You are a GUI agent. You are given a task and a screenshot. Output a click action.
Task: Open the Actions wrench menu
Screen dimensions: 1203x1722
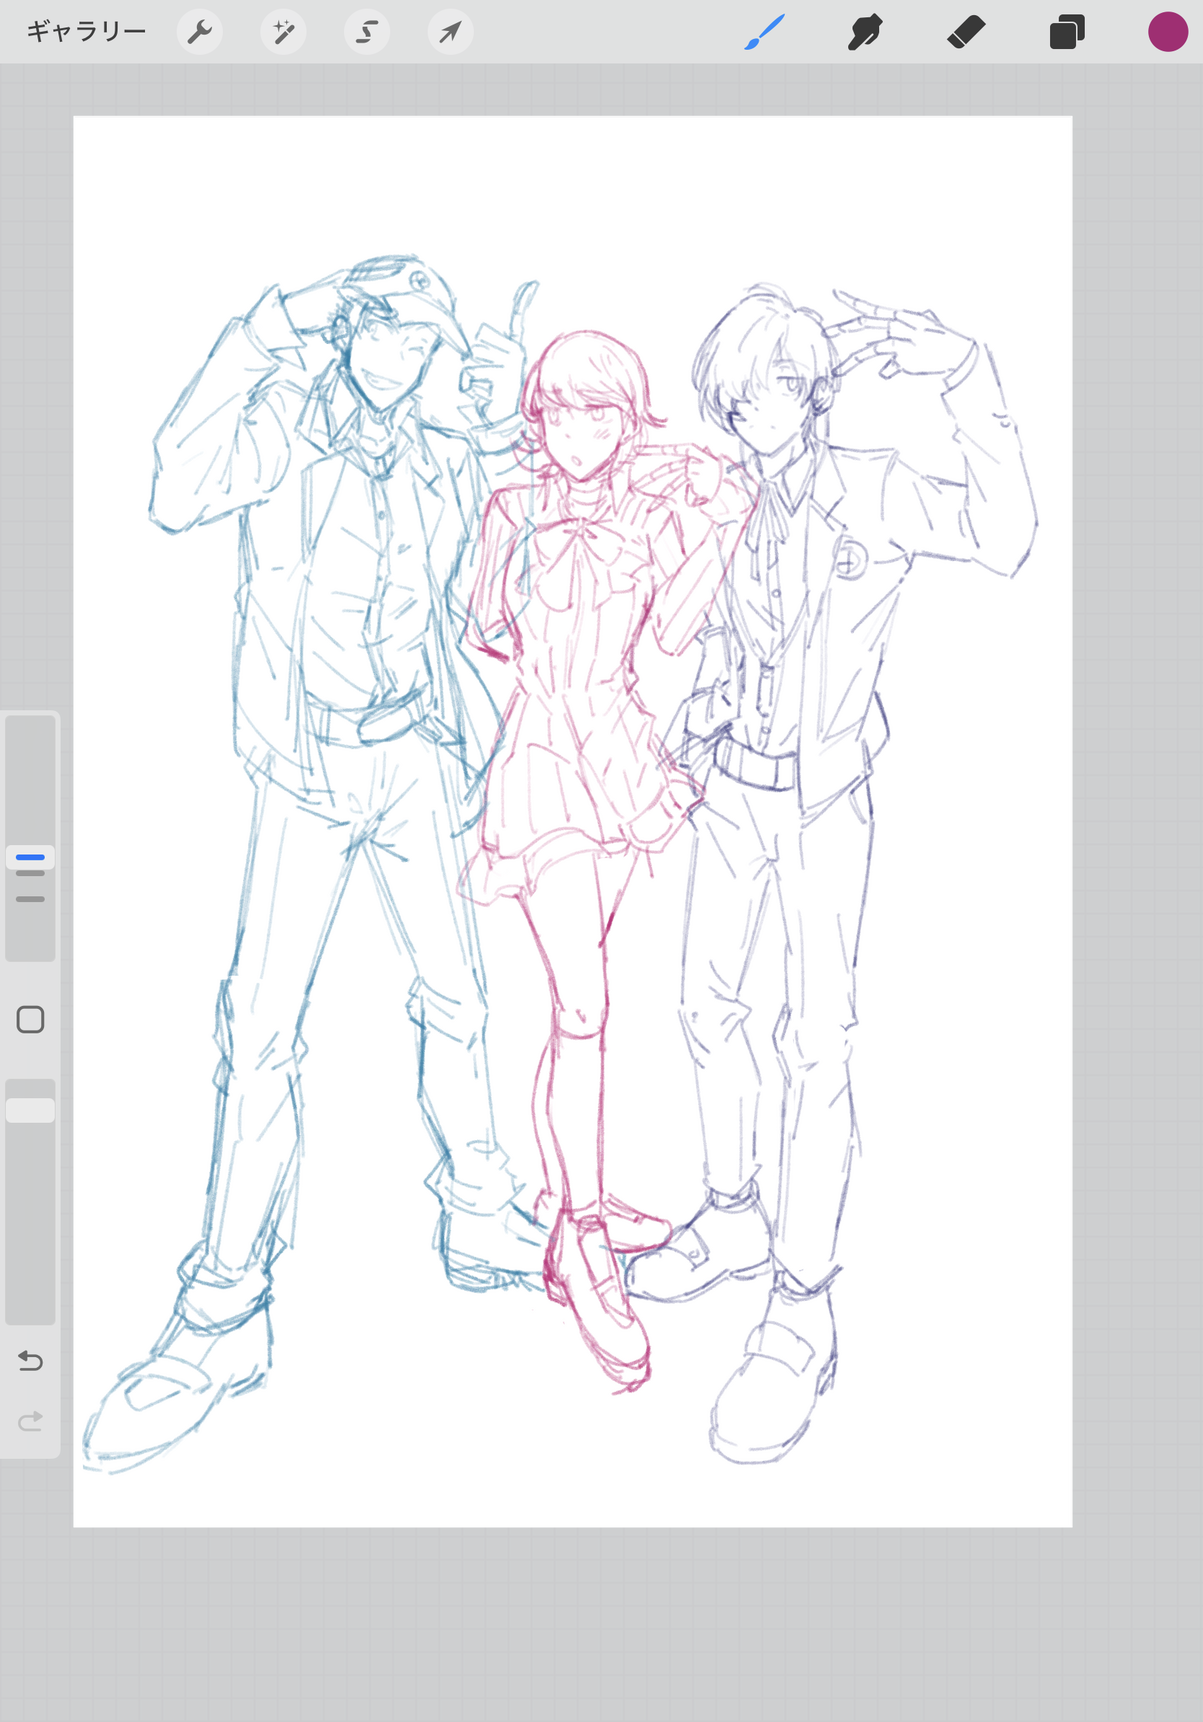pos(200,33)
